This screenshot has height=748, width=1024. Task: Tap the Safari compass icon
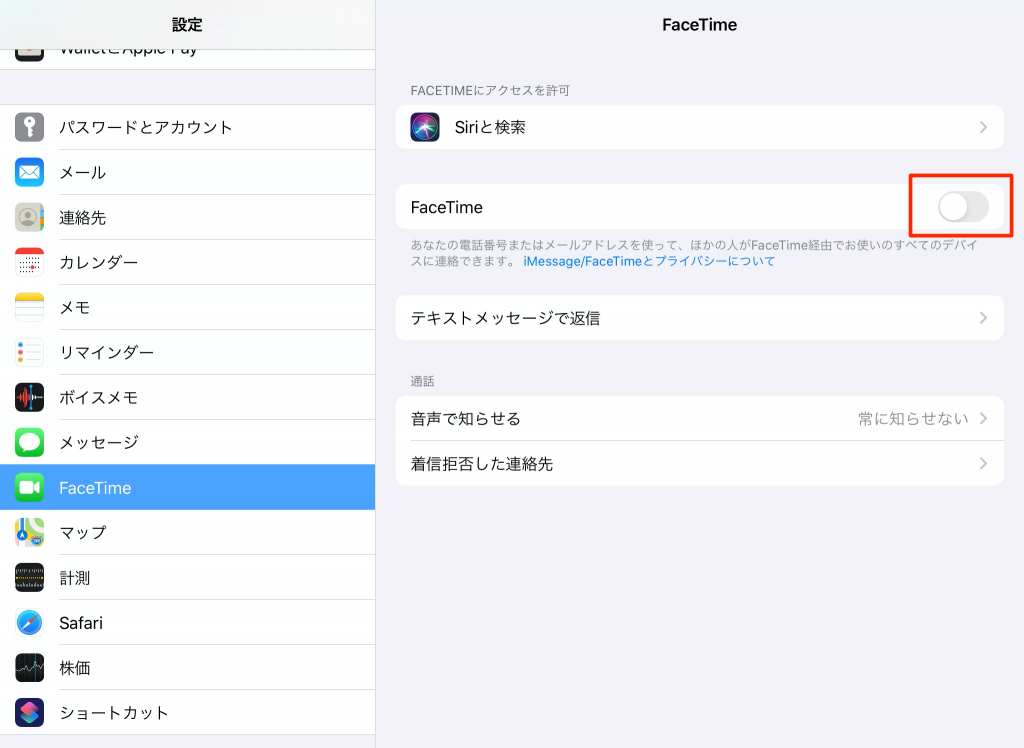click(29, 623)
